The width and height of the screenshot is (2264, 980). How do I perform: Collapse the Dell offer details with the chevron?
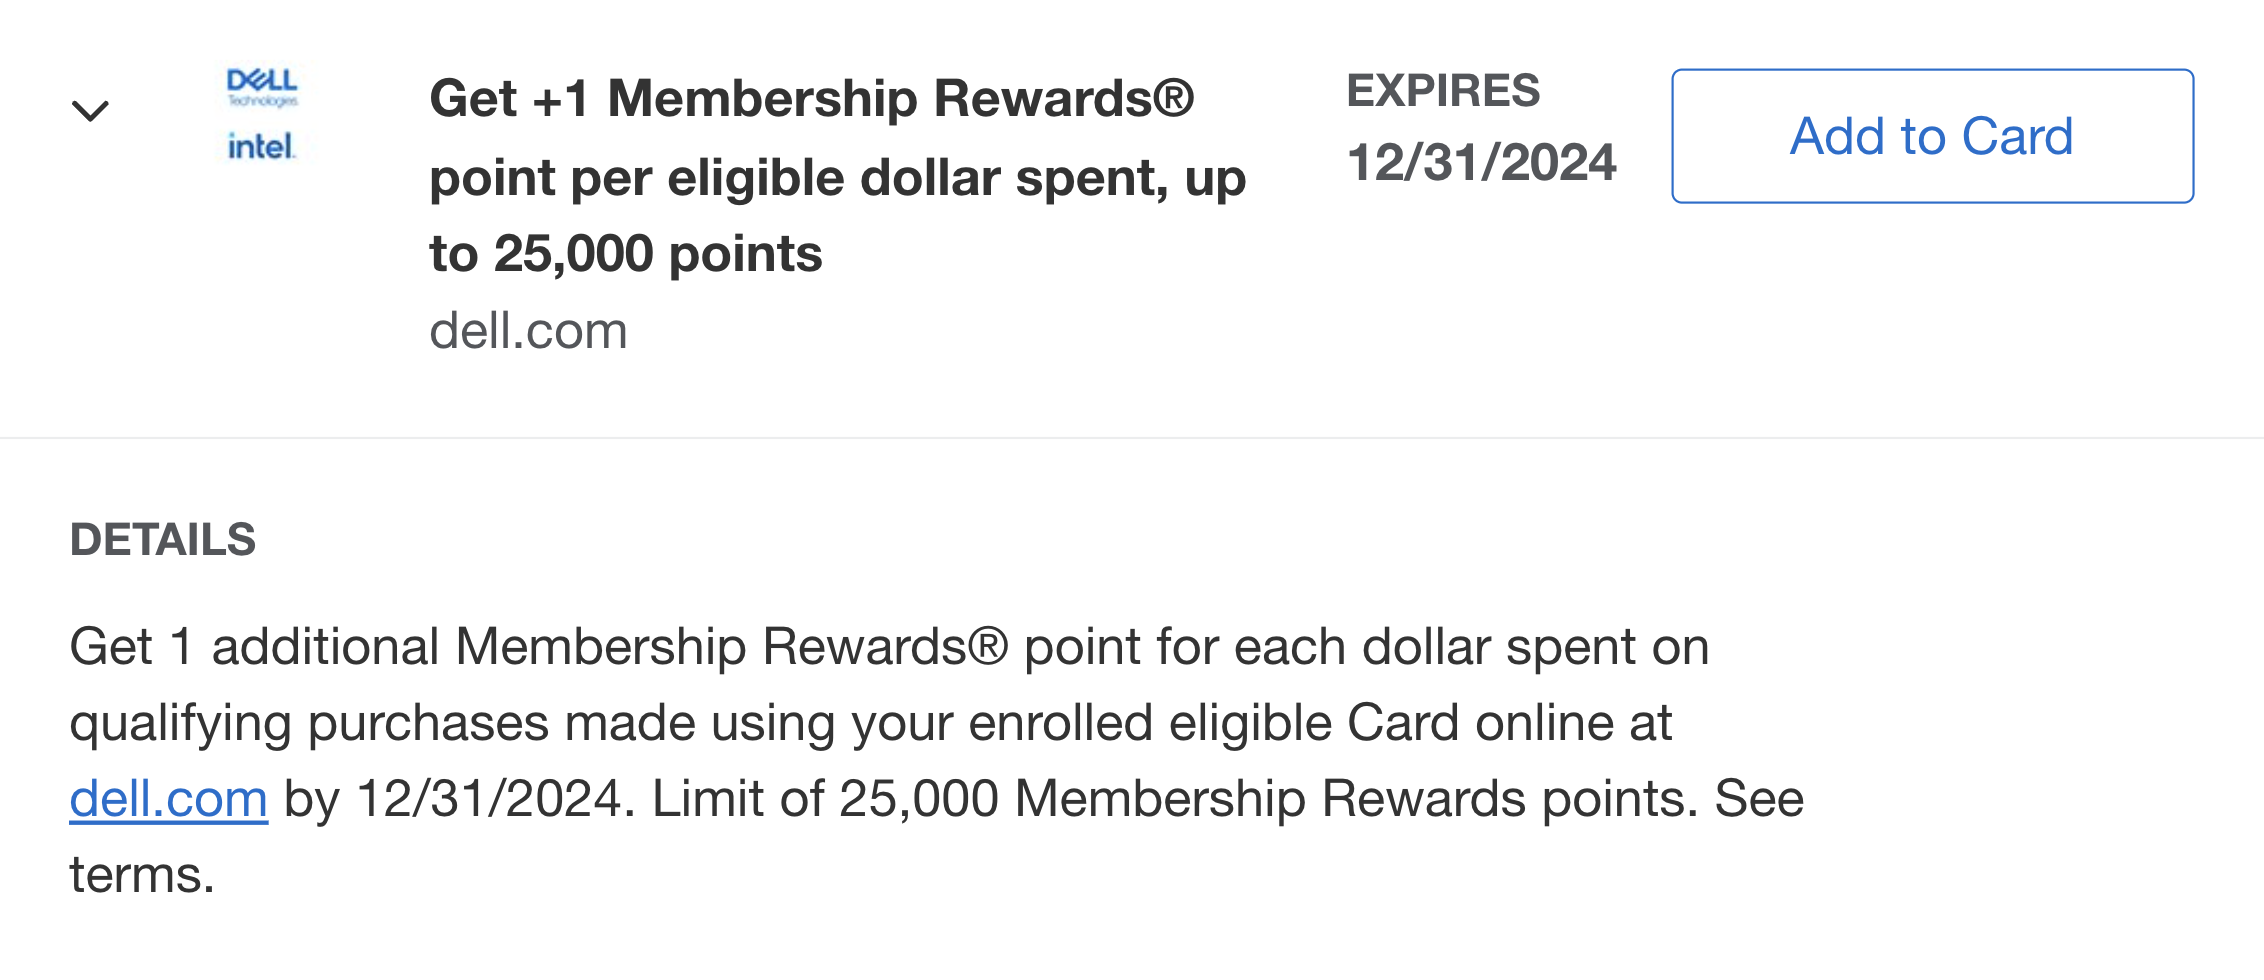(92, 110)
